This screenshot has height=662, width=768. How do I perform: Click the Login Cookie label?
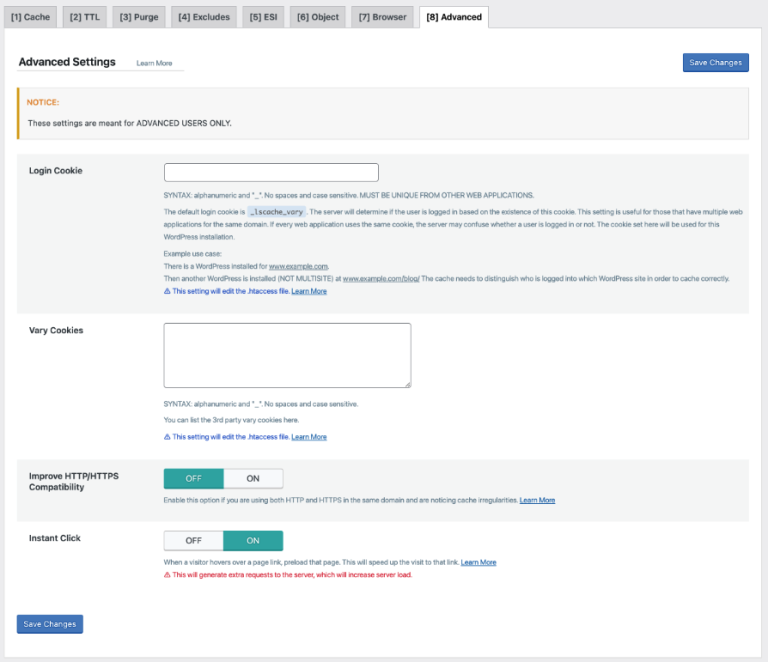[x=55, y=170]
